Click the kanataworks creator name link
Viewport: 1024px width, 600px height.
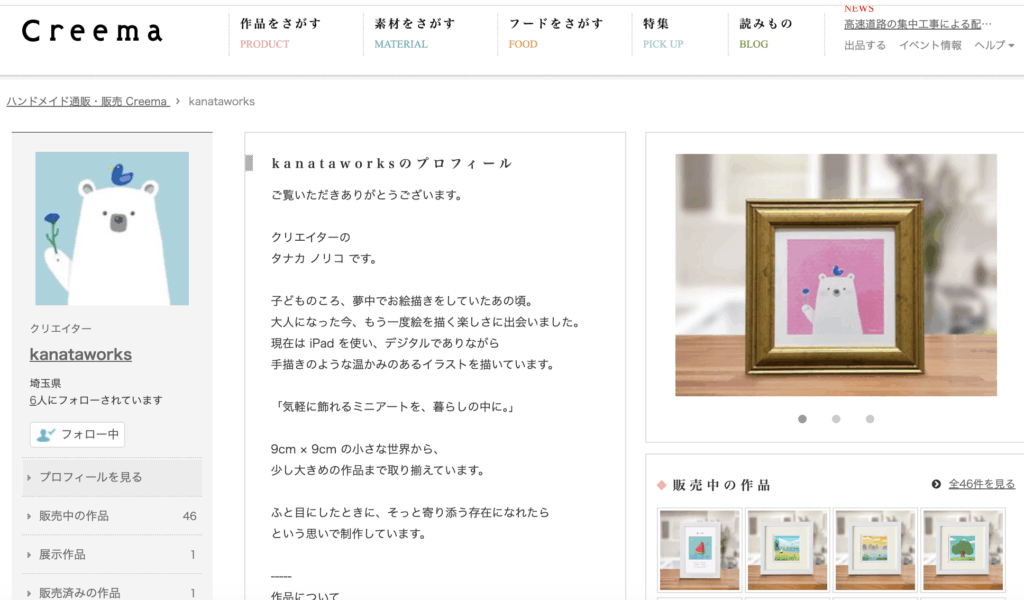(80, 355)
